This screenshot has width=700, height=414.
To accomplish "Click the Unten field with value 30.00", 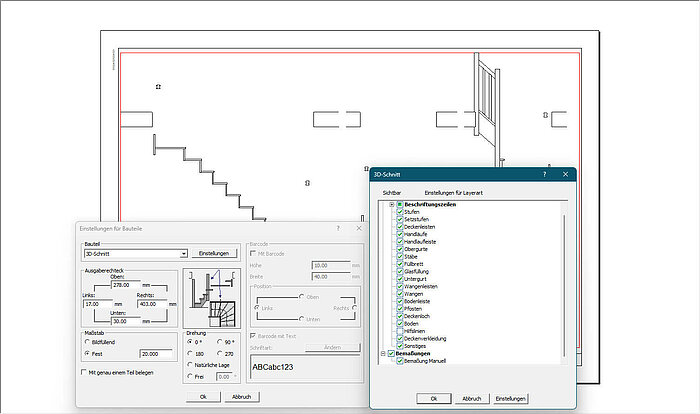I will pos(125,321).
